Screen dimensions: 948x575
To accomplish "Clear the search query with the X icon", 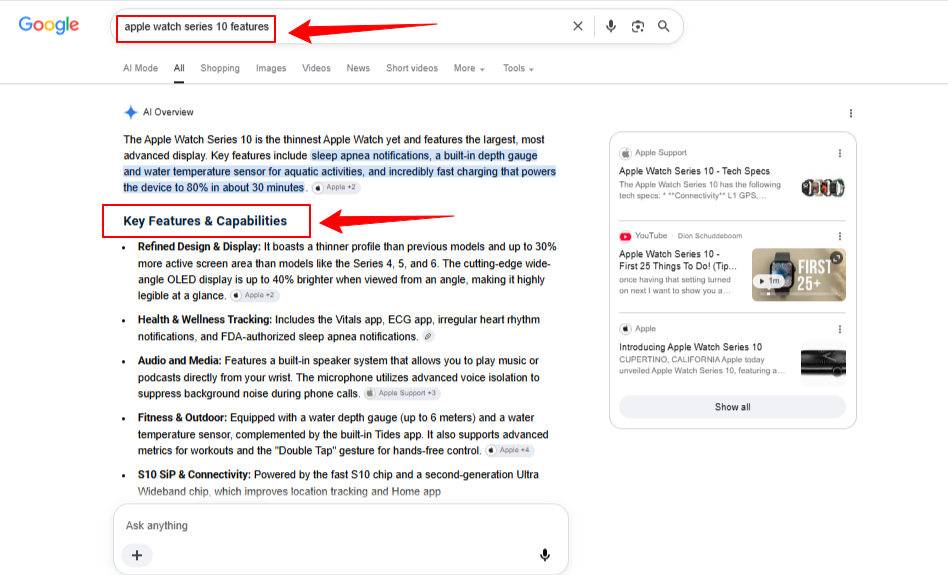I will (x=578, y=26).
